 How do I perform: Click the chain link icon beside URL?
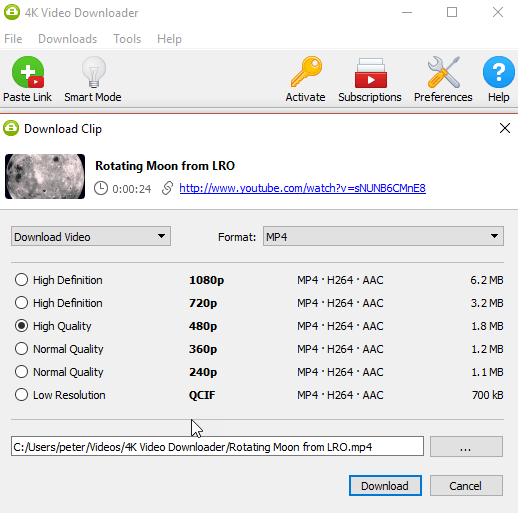167,188
